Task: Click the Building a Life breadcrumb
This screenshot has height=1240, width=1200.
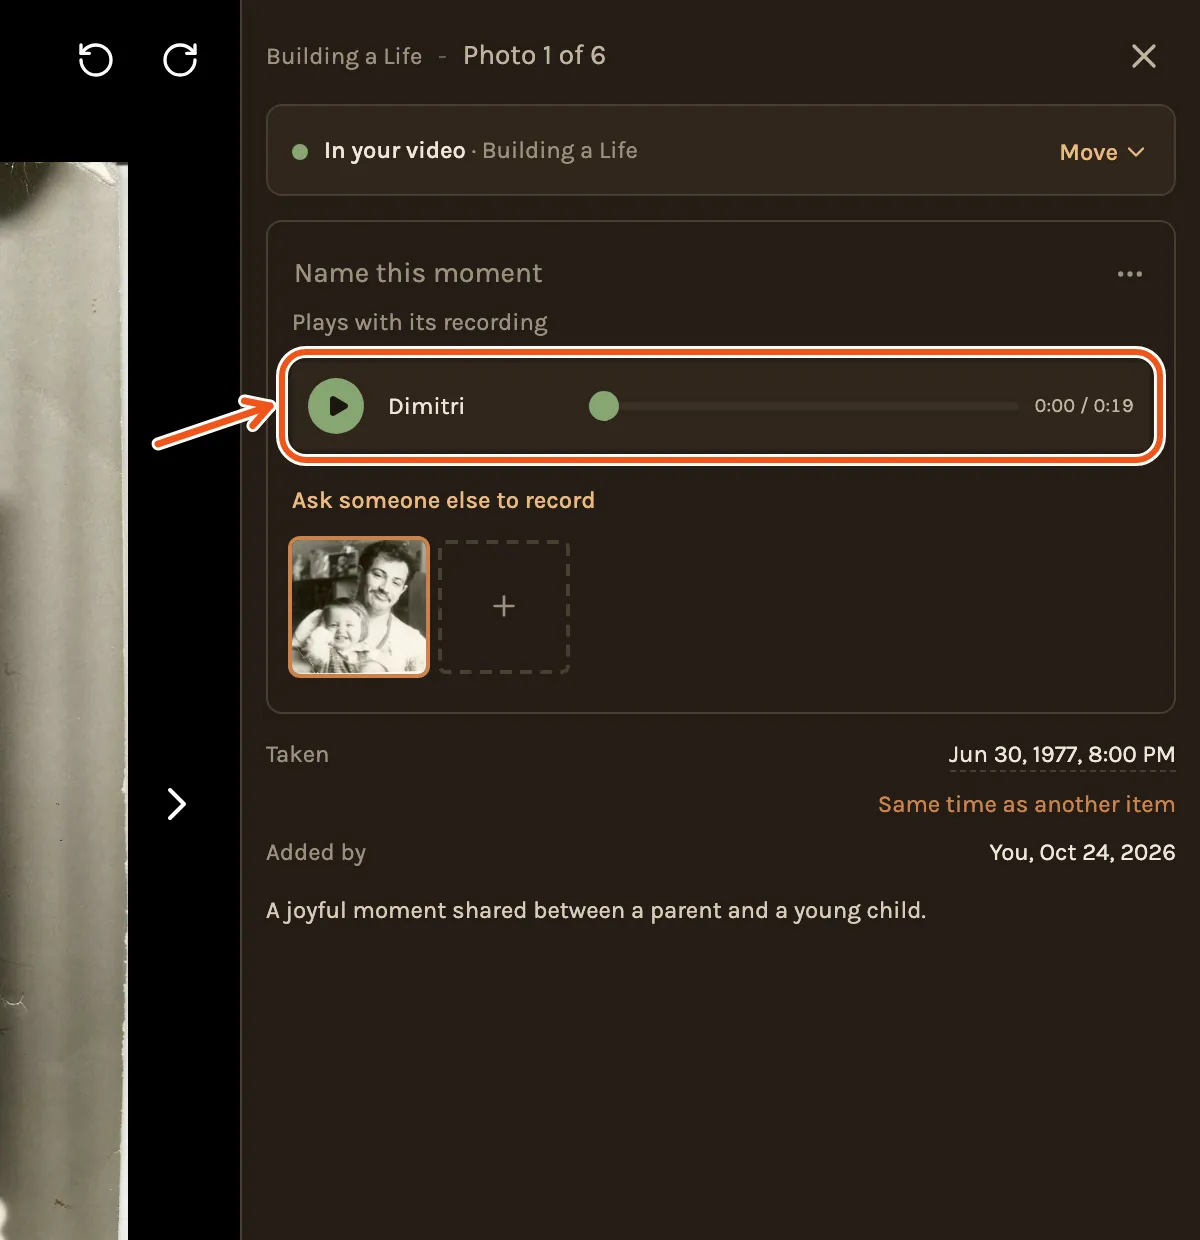Action: pos(344,56)
